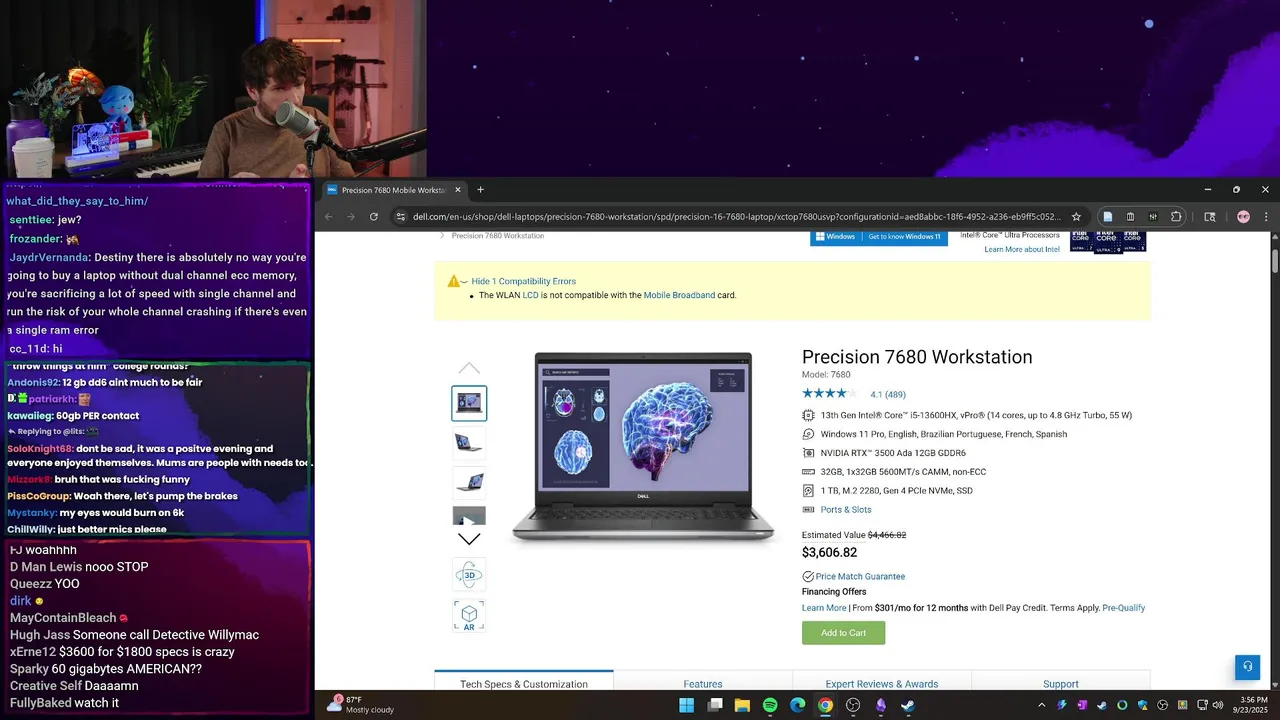This screenshot has width=1280, height=720.
Task: Open the weather widget showing 87°F
Action: (x=360, y=705)
